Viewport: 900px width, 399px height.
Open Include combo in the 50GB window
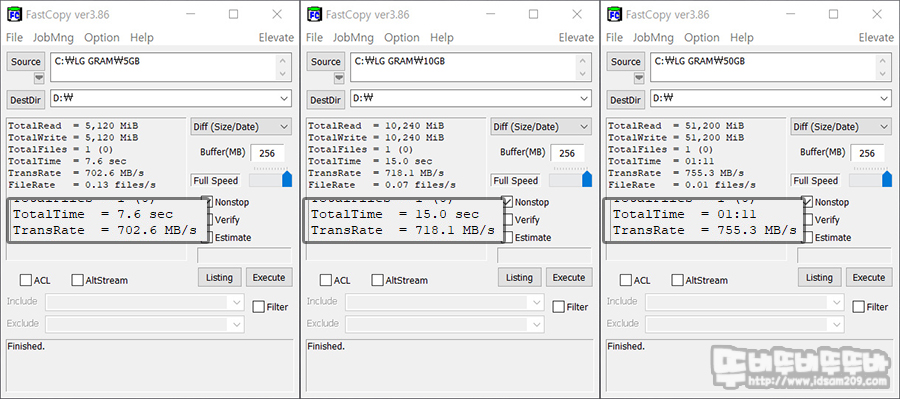pyautogui.click(x=745, y=302)
